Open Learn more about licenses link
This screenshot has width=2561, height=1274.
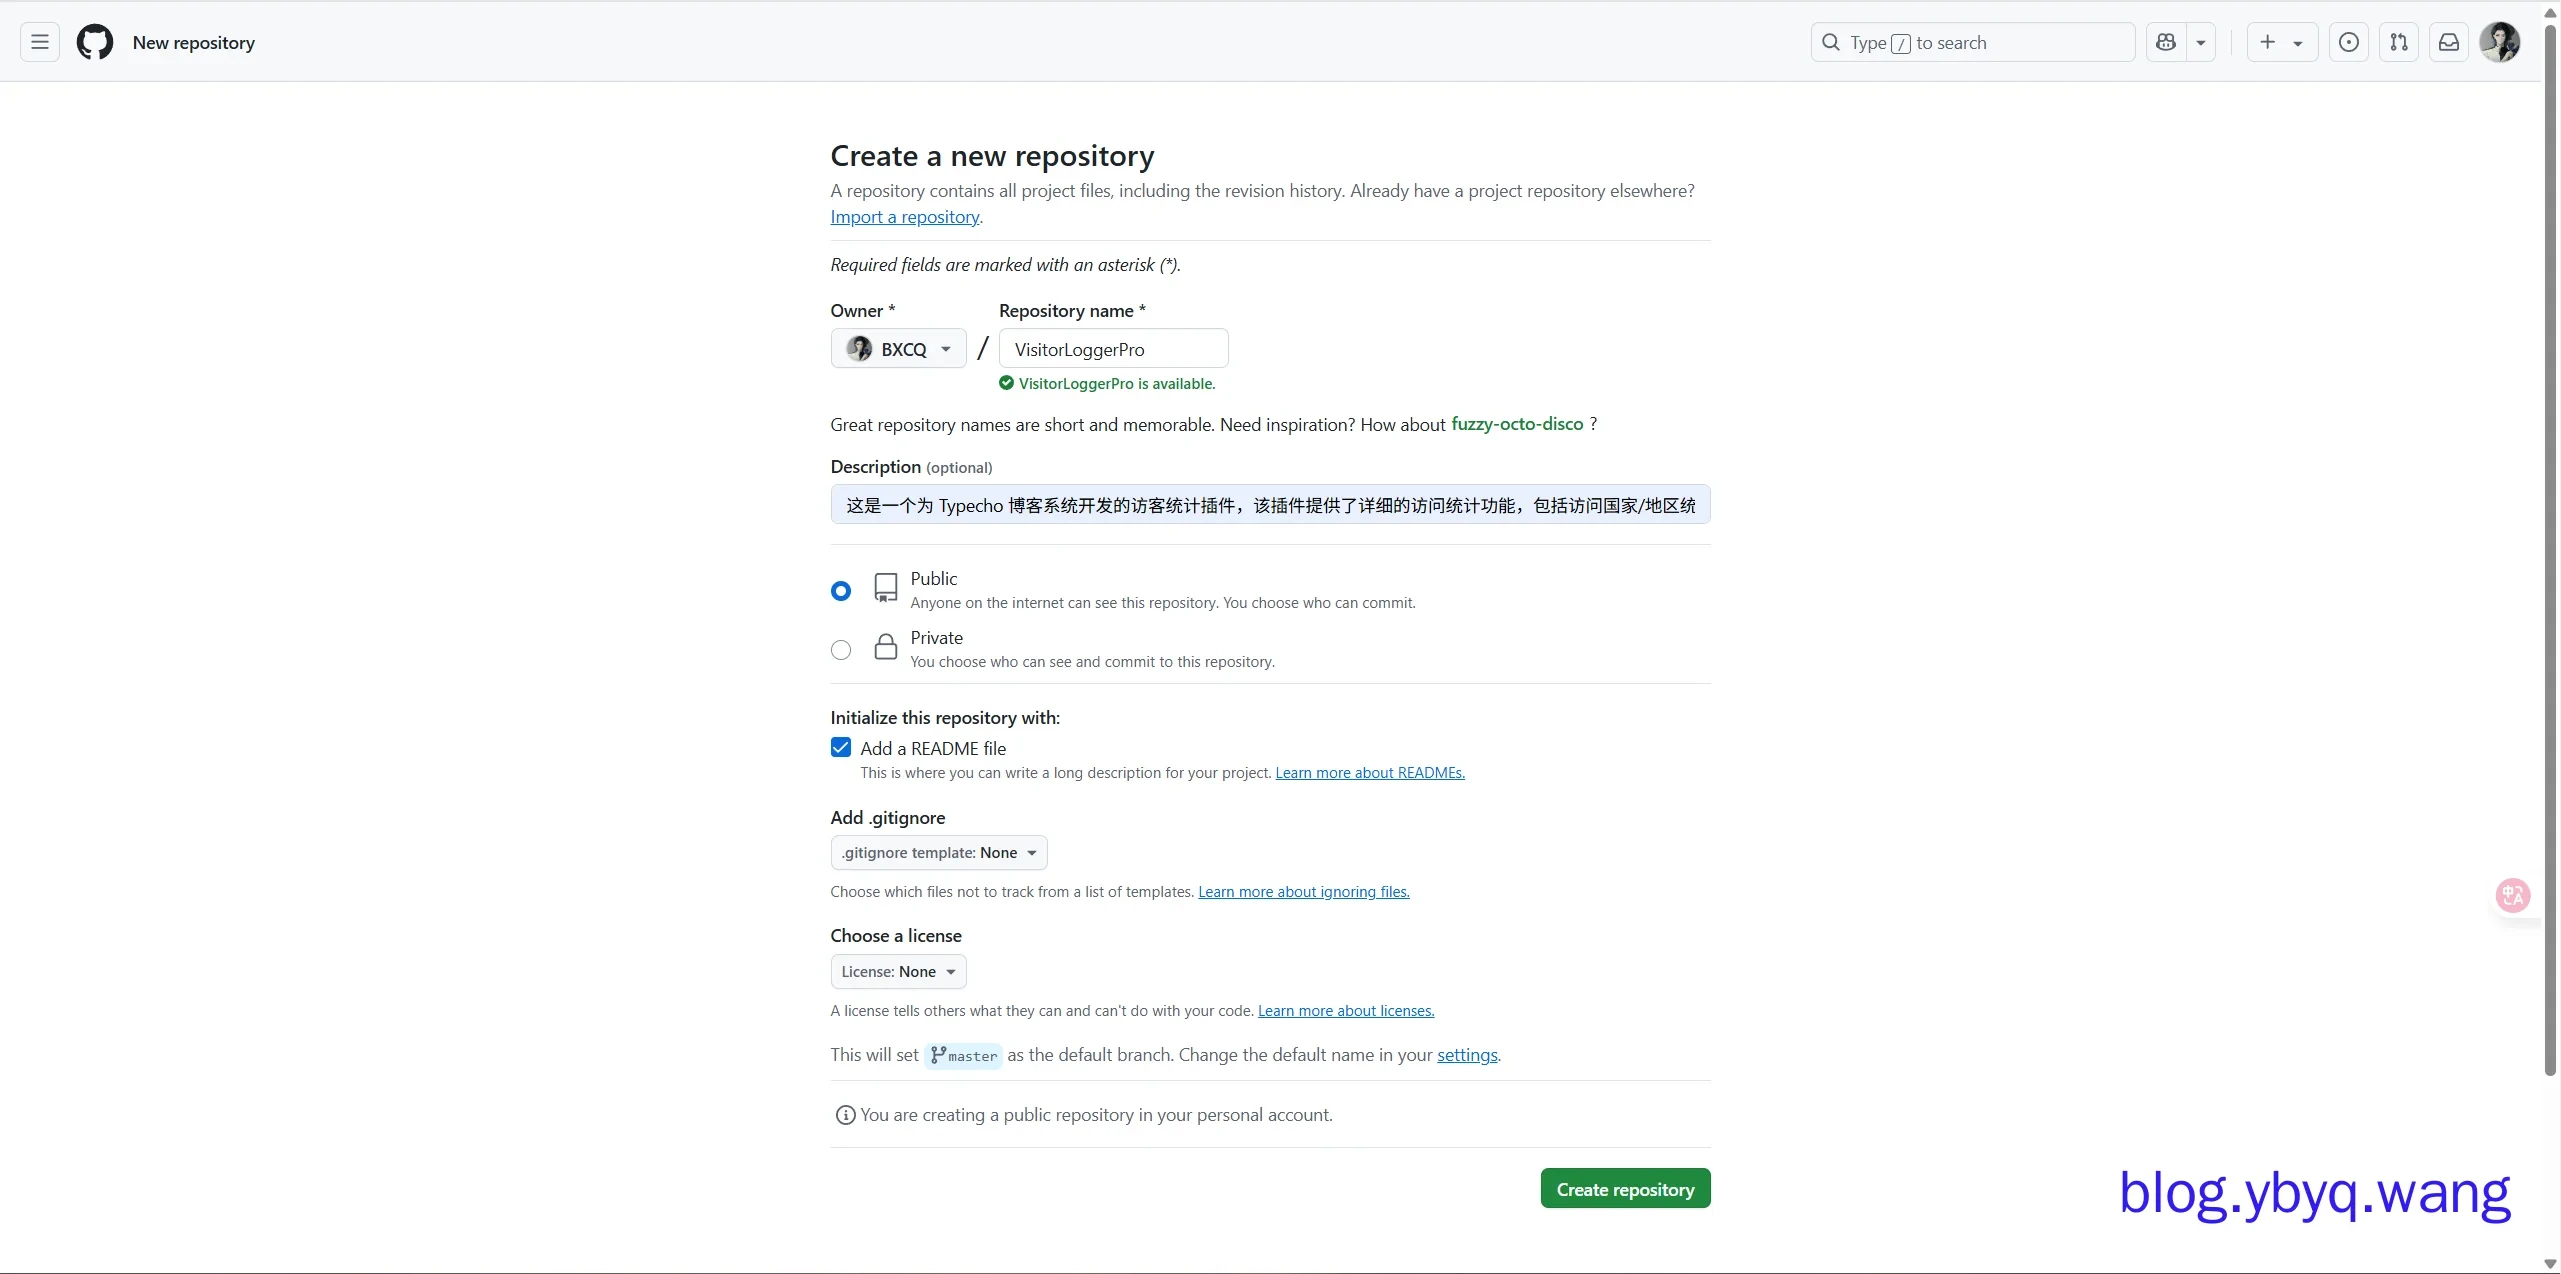[1346, 1011]
